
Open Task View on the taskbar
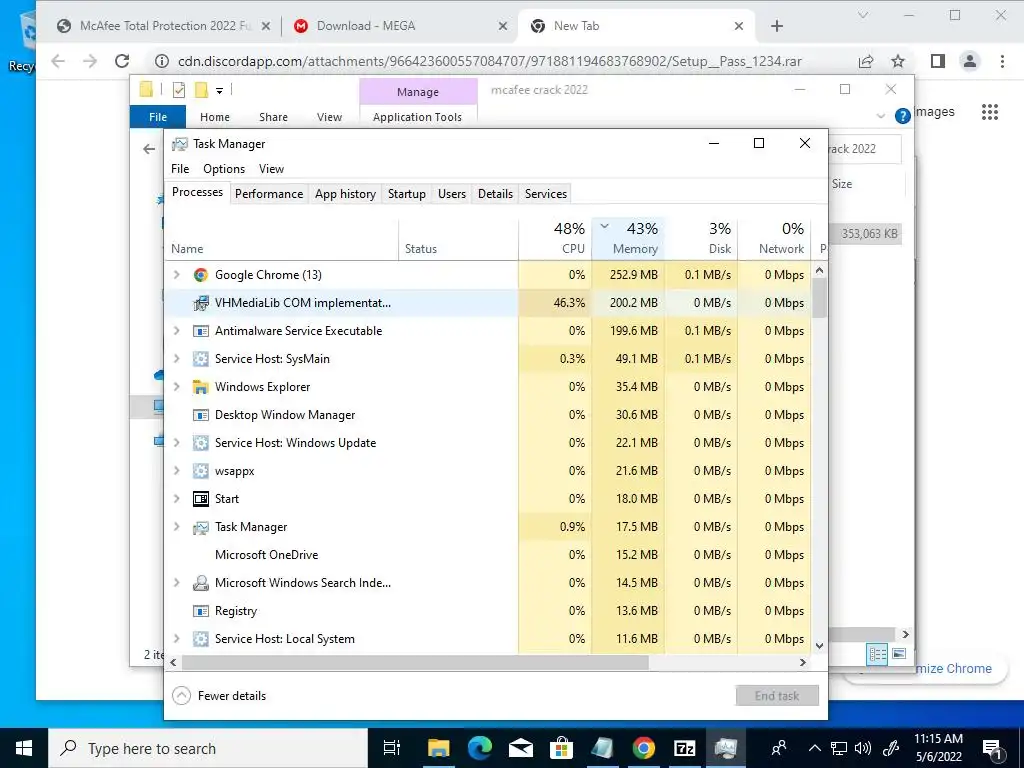pos(392,748)
